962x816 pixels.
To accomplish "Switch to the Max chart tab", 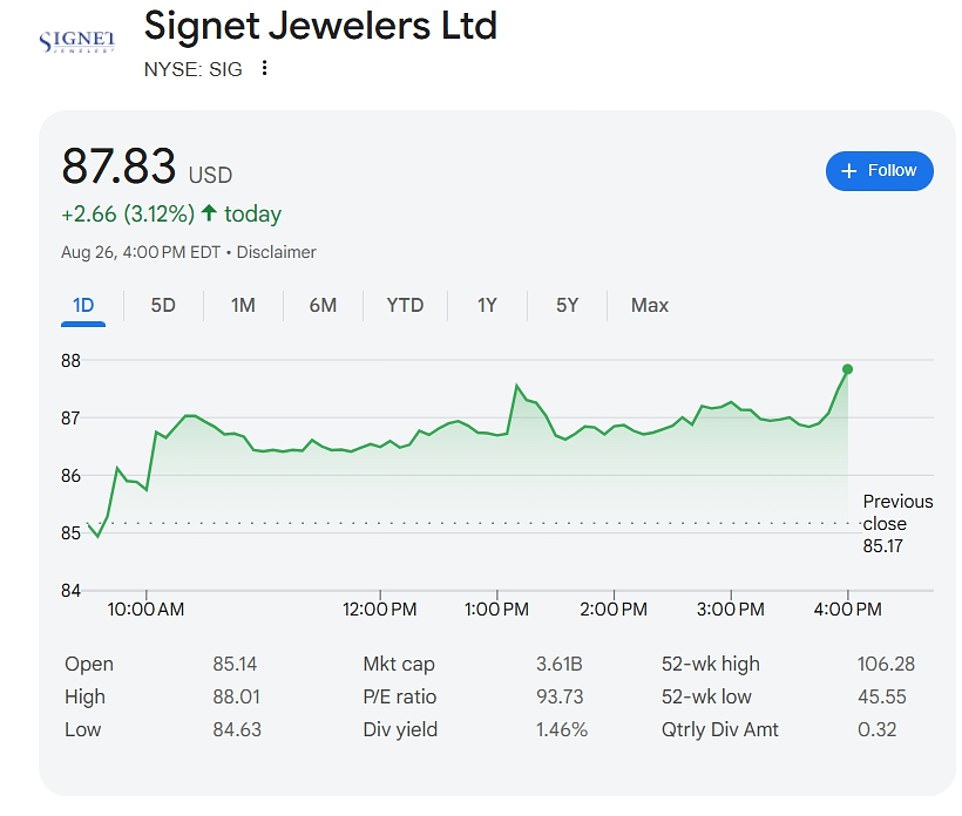I will pos(648,305).
